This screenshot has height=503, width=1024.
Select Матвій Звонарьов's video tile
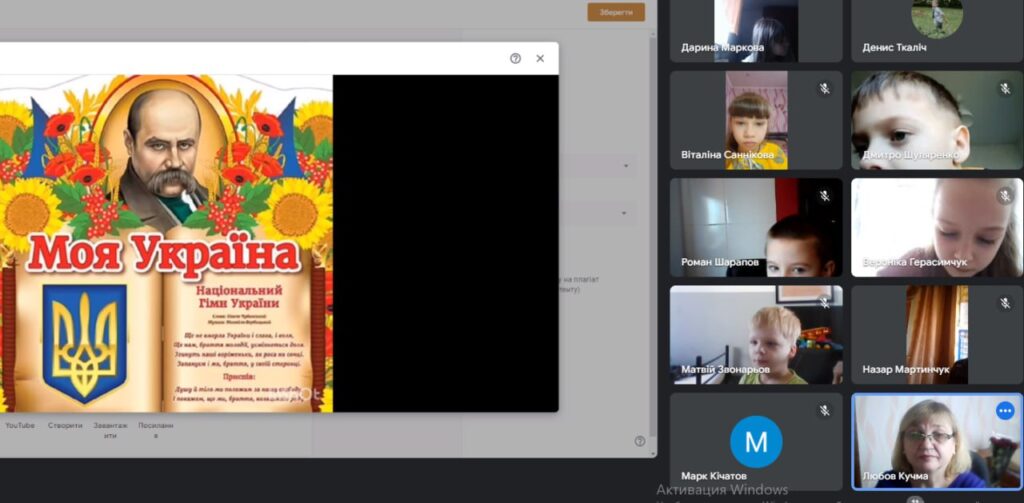coord(756,334)
